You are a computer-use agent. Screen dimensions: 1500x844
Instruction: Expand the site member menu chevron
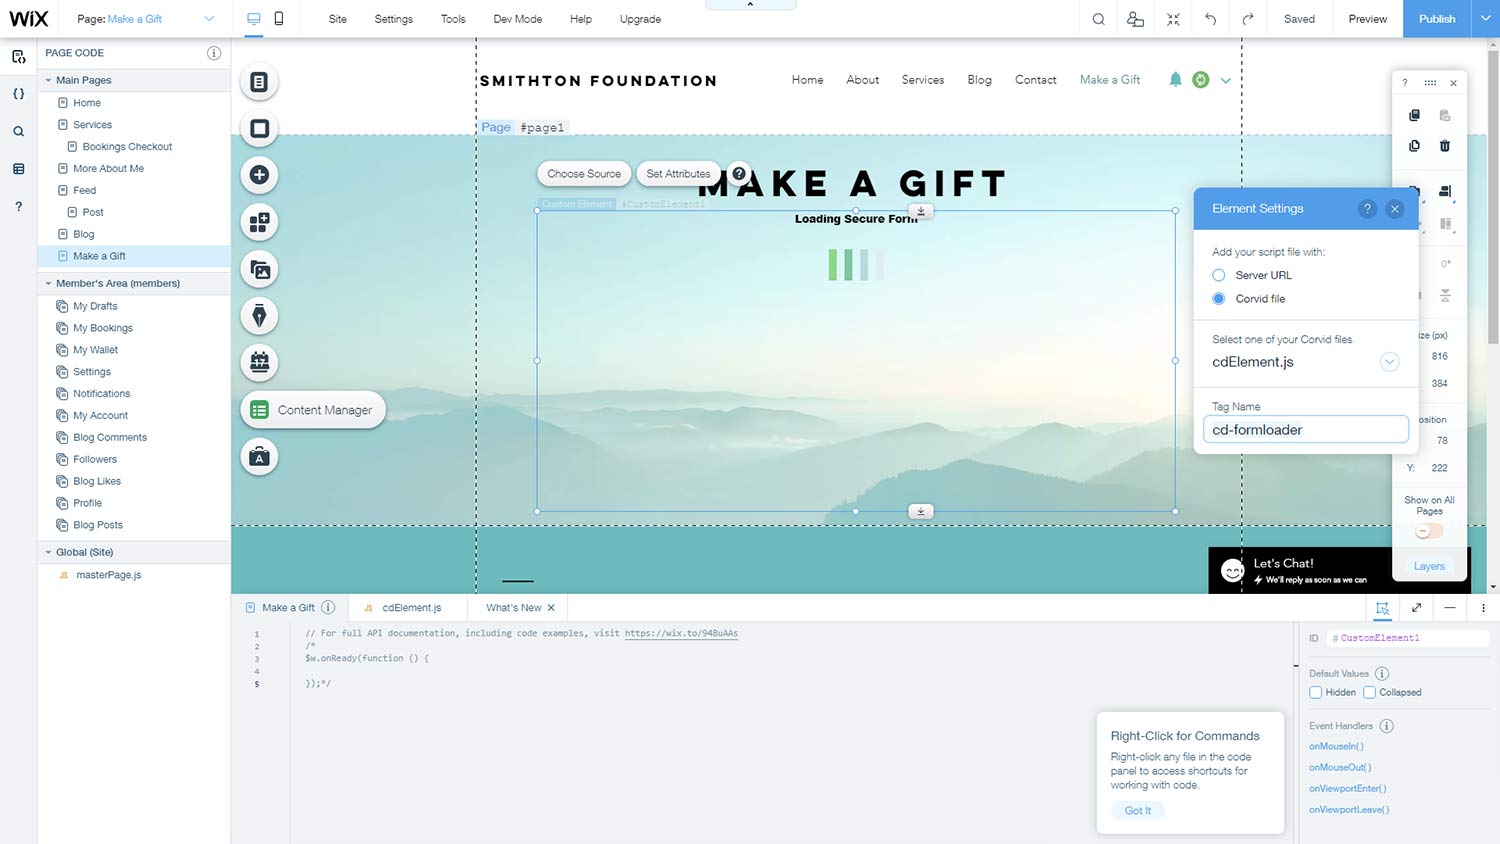(x=1225, y=80)
